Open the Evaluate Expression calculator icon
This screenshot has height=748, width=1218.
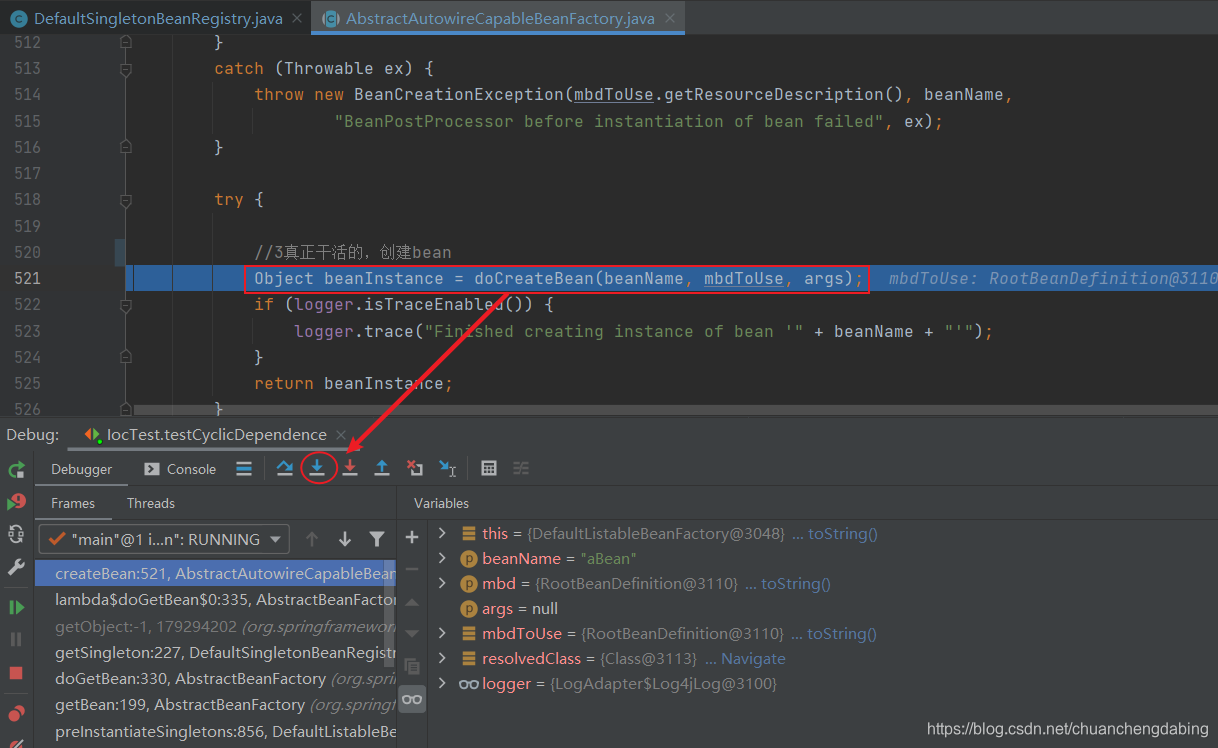(489, 468)
